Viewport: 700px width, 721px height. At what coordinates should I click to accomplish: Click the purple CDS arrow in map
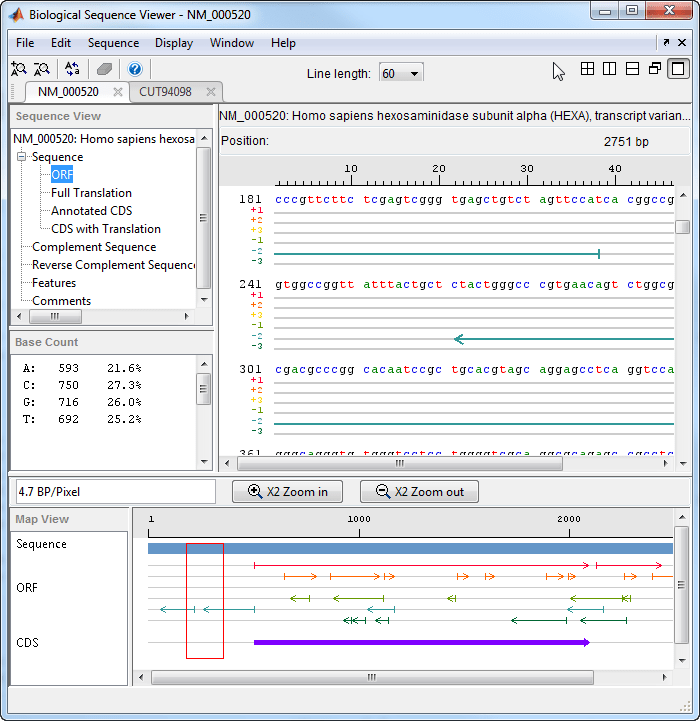pyautogui.click(x=422, y=642)
